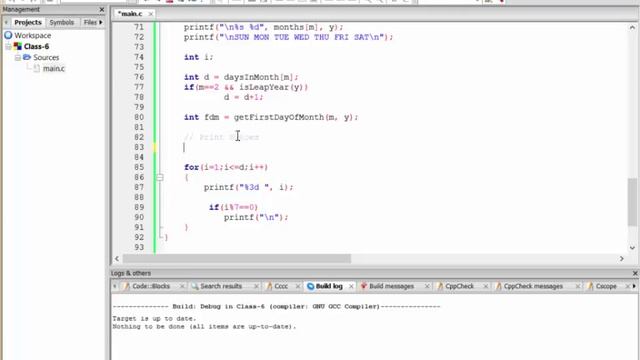The height and width of the screenshot is (360, 640).
Task: Show more Management tabs with right arrow
Action: pos(101,22)
